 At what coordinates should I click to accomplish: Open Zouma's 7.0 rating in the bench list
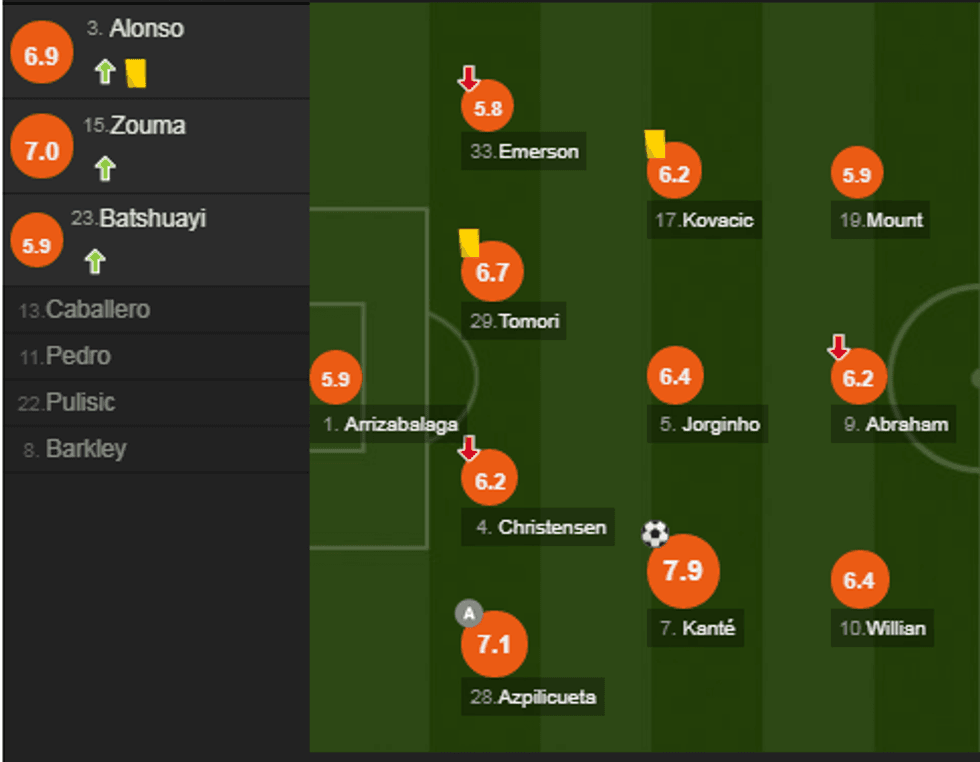pyautogui.click(x=35, y=151)
